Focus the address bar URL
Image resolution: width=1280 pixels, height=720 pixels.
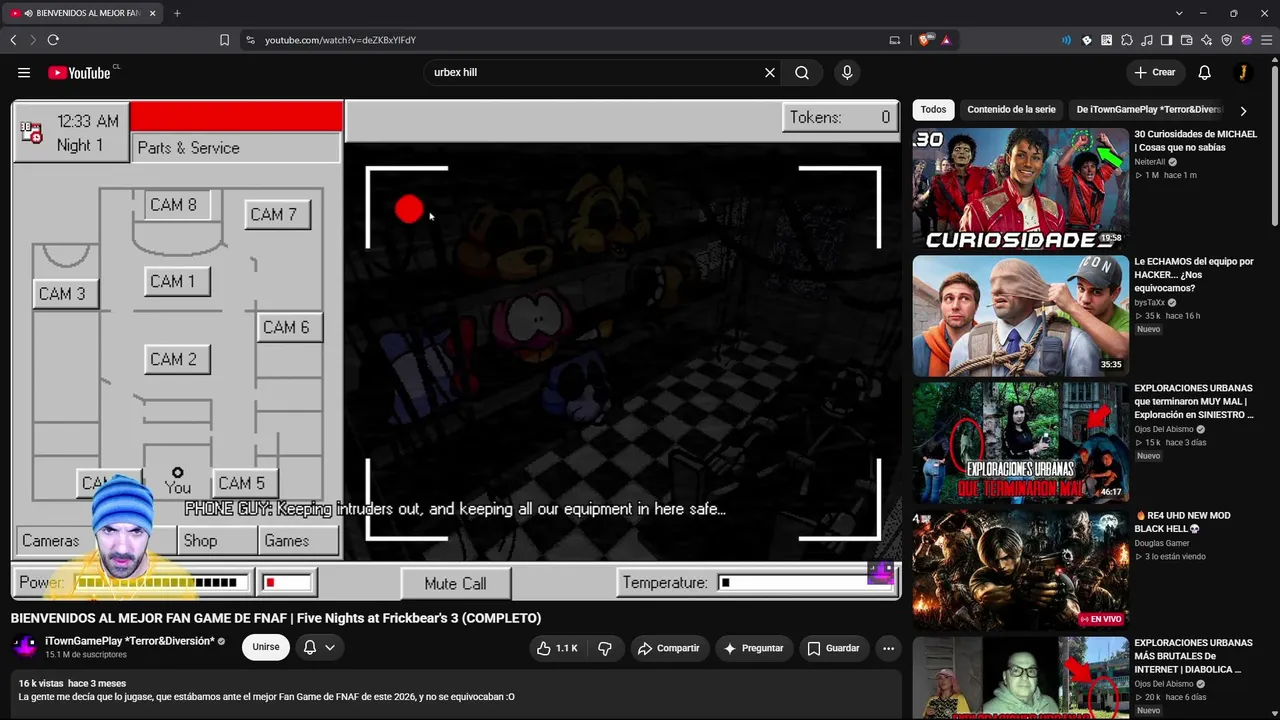click(340, 40)
